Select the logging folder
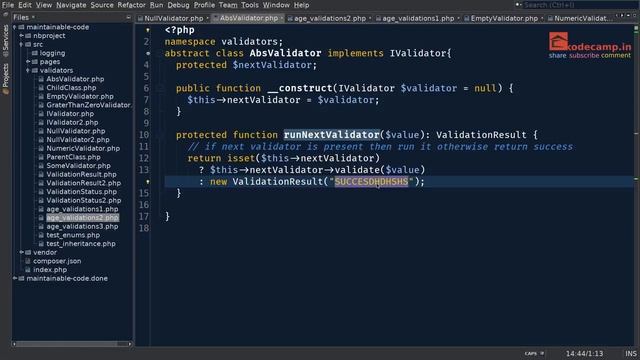The height and width of the screenshot is (360, 640). coord(52,53)
